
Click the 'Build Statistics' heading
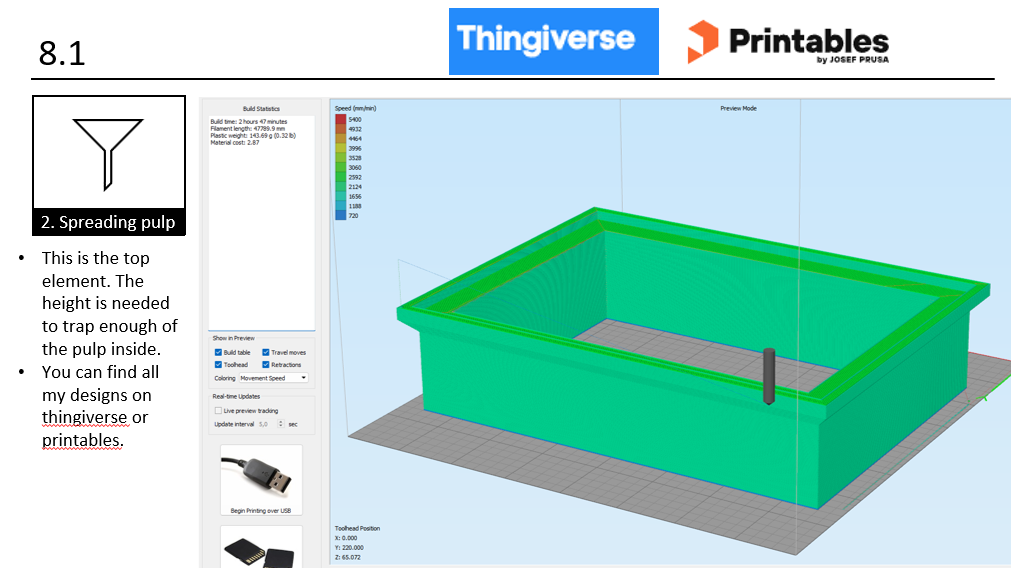pyautogui.click(x=261, y=109)
